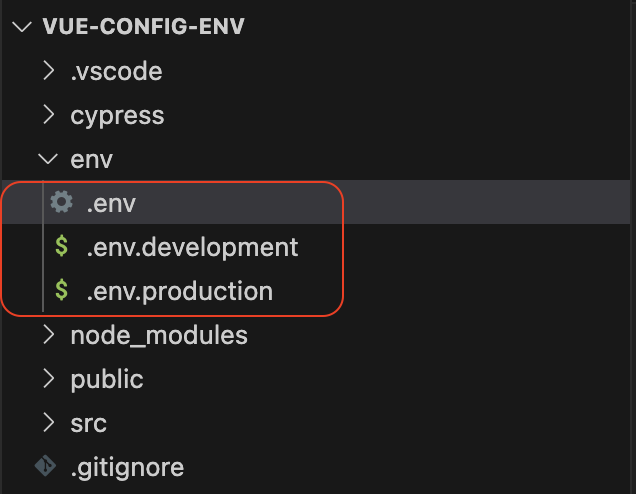Image resolution: width=636 pixels, height=494 pixels.
Task: Click the git icon beside .gitignore
Action: [x=45, y=467]
